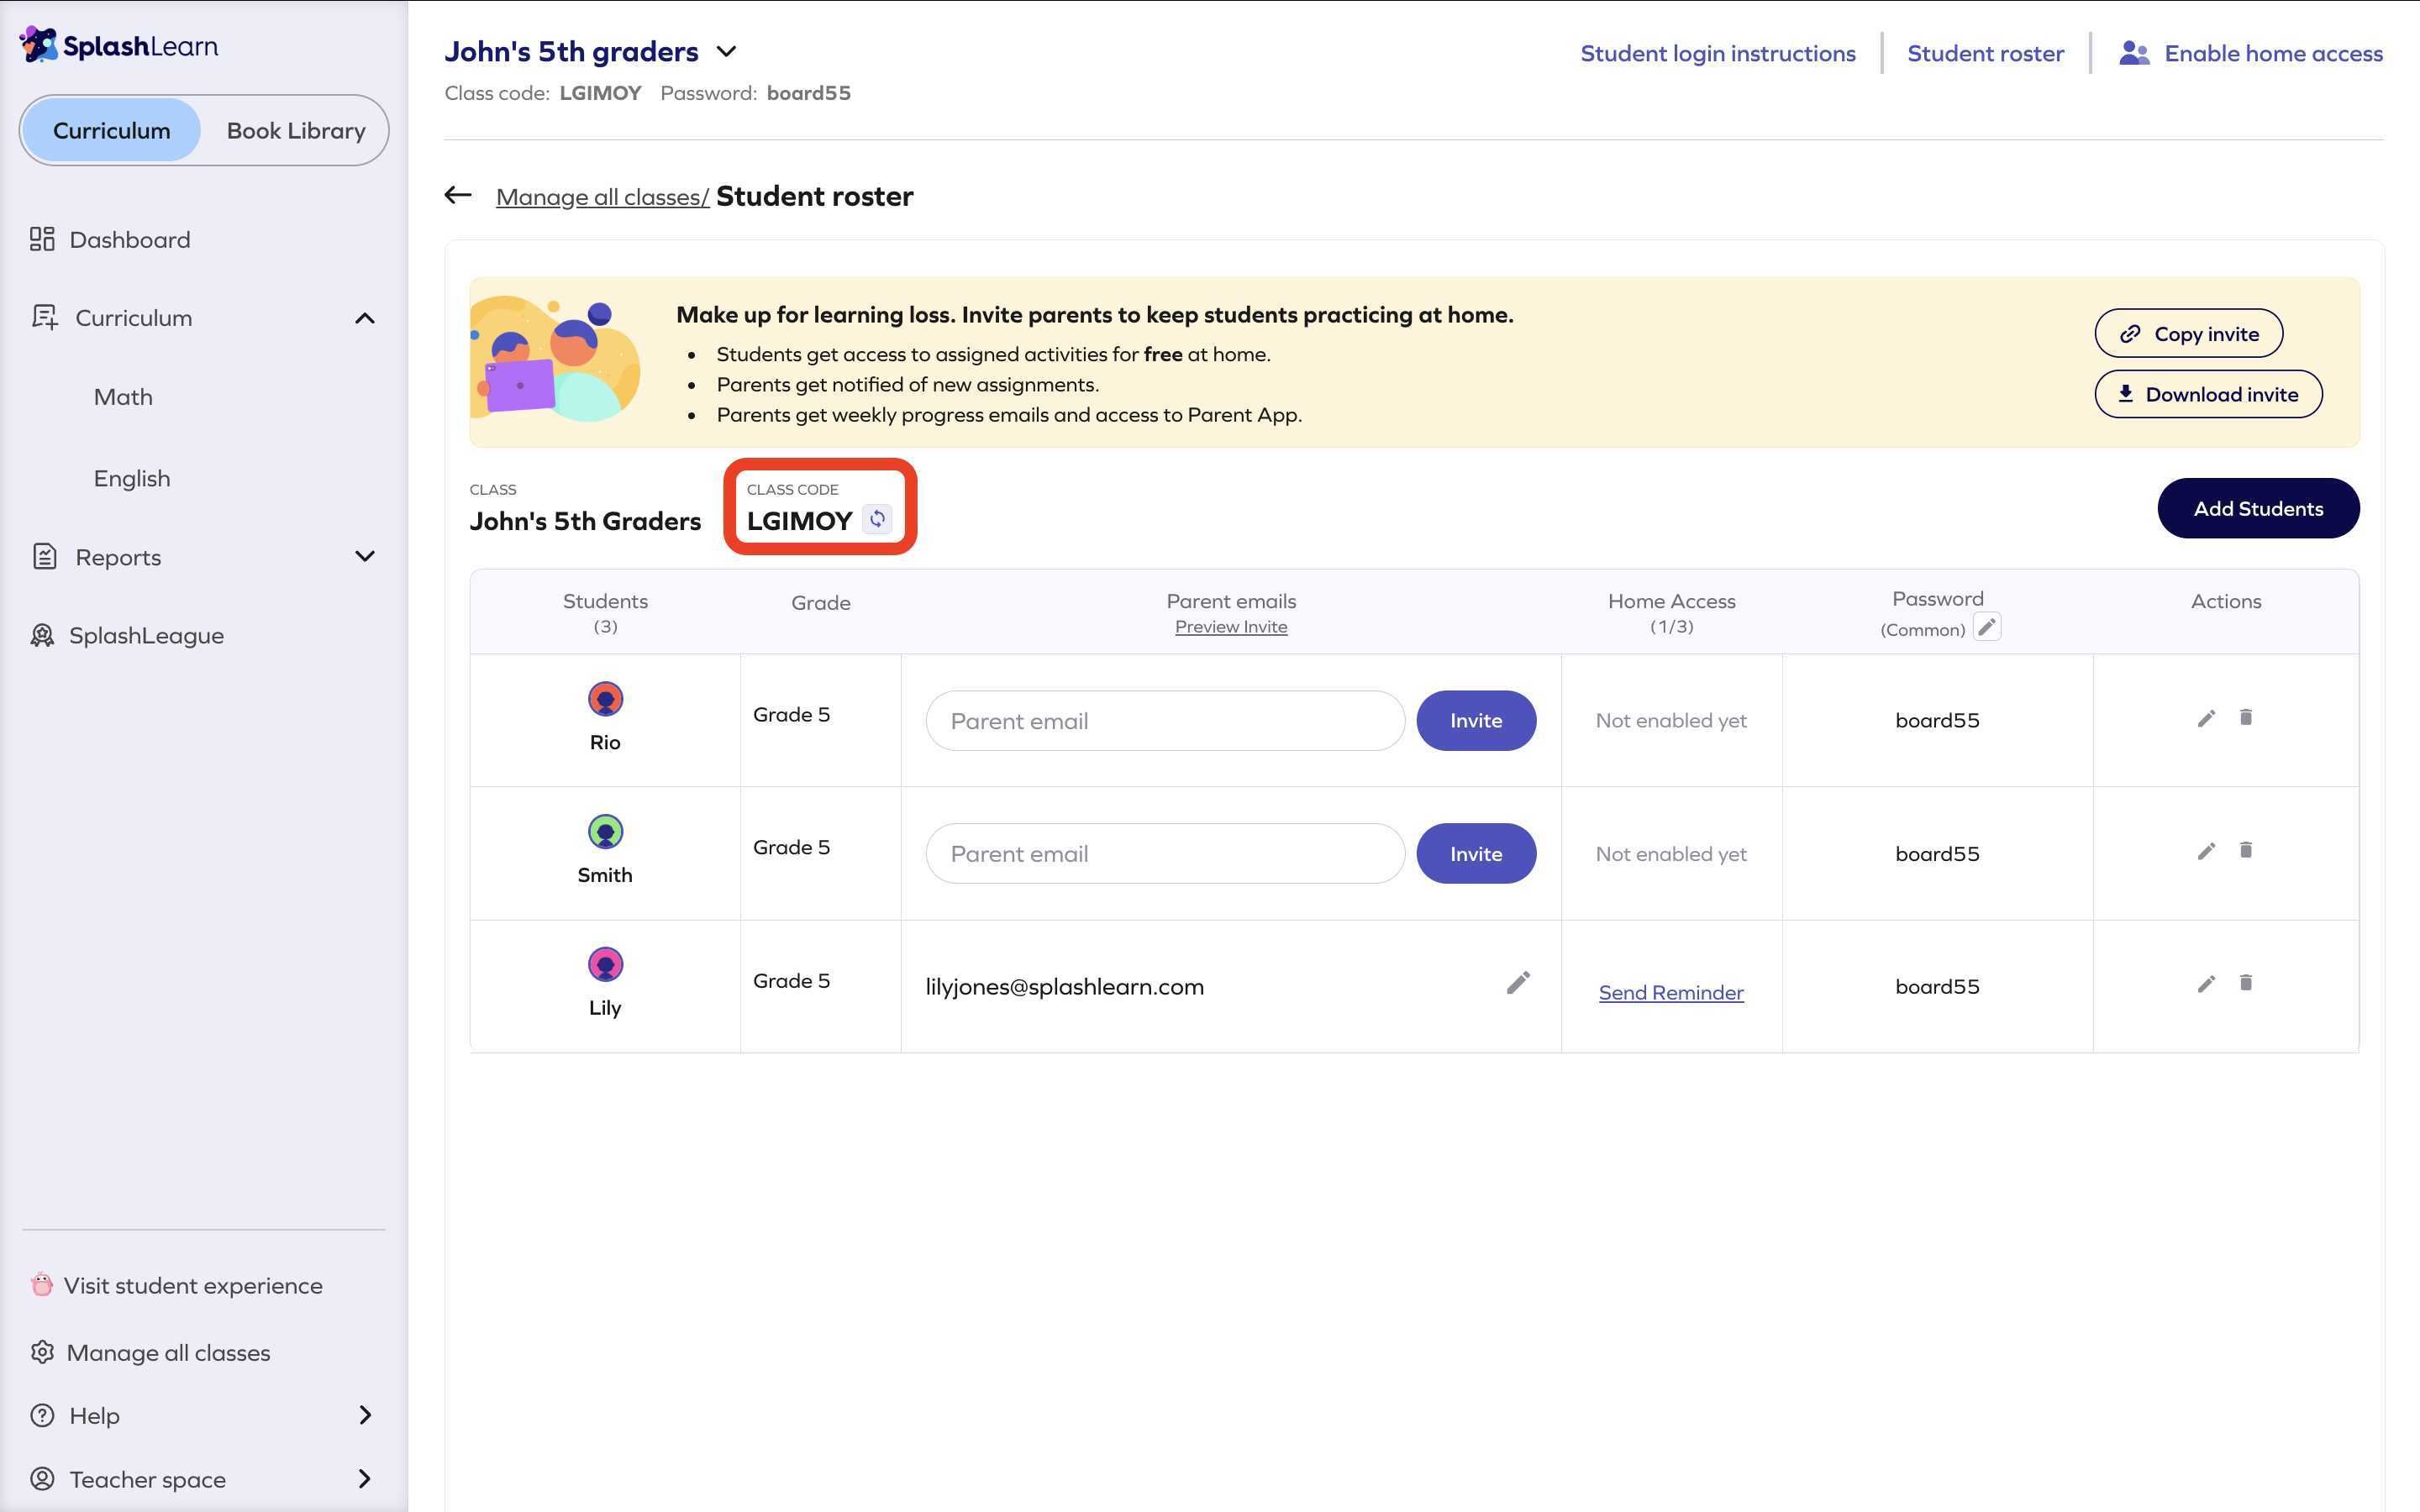The width and height of the screenshot is (2420, 1512).
Task: Switch to the Book Library tab
Action: [296, 130]
